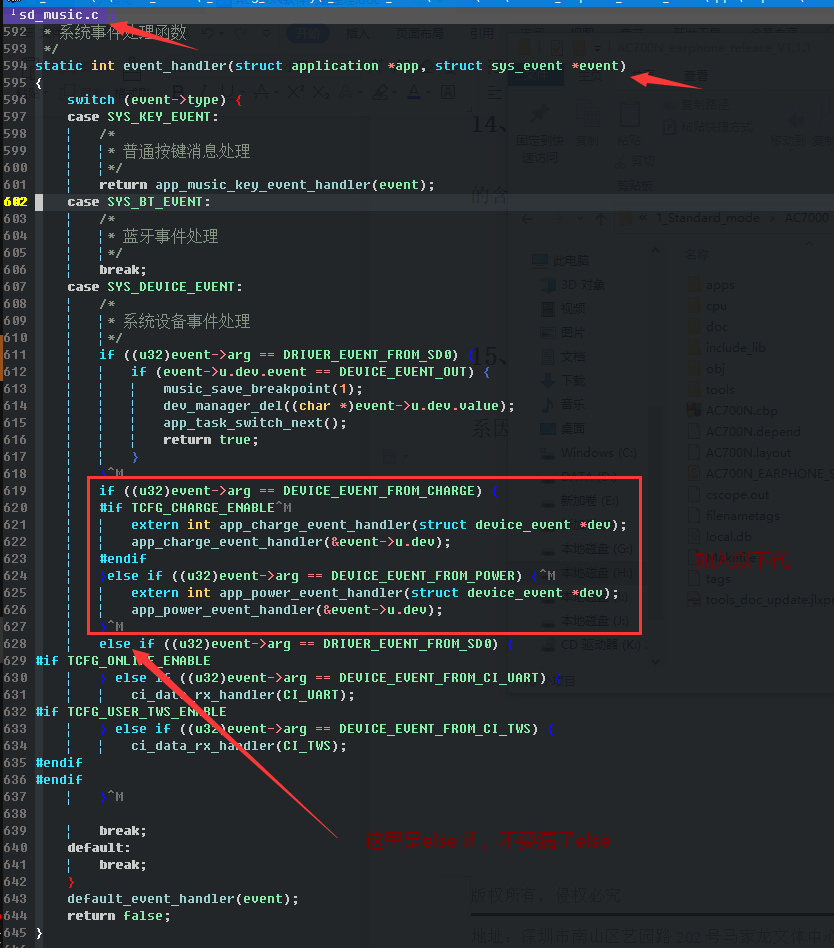Viewport: 834px width, 948px height.
Task: Sort by the 名称 column header
Action: (697, 255)
